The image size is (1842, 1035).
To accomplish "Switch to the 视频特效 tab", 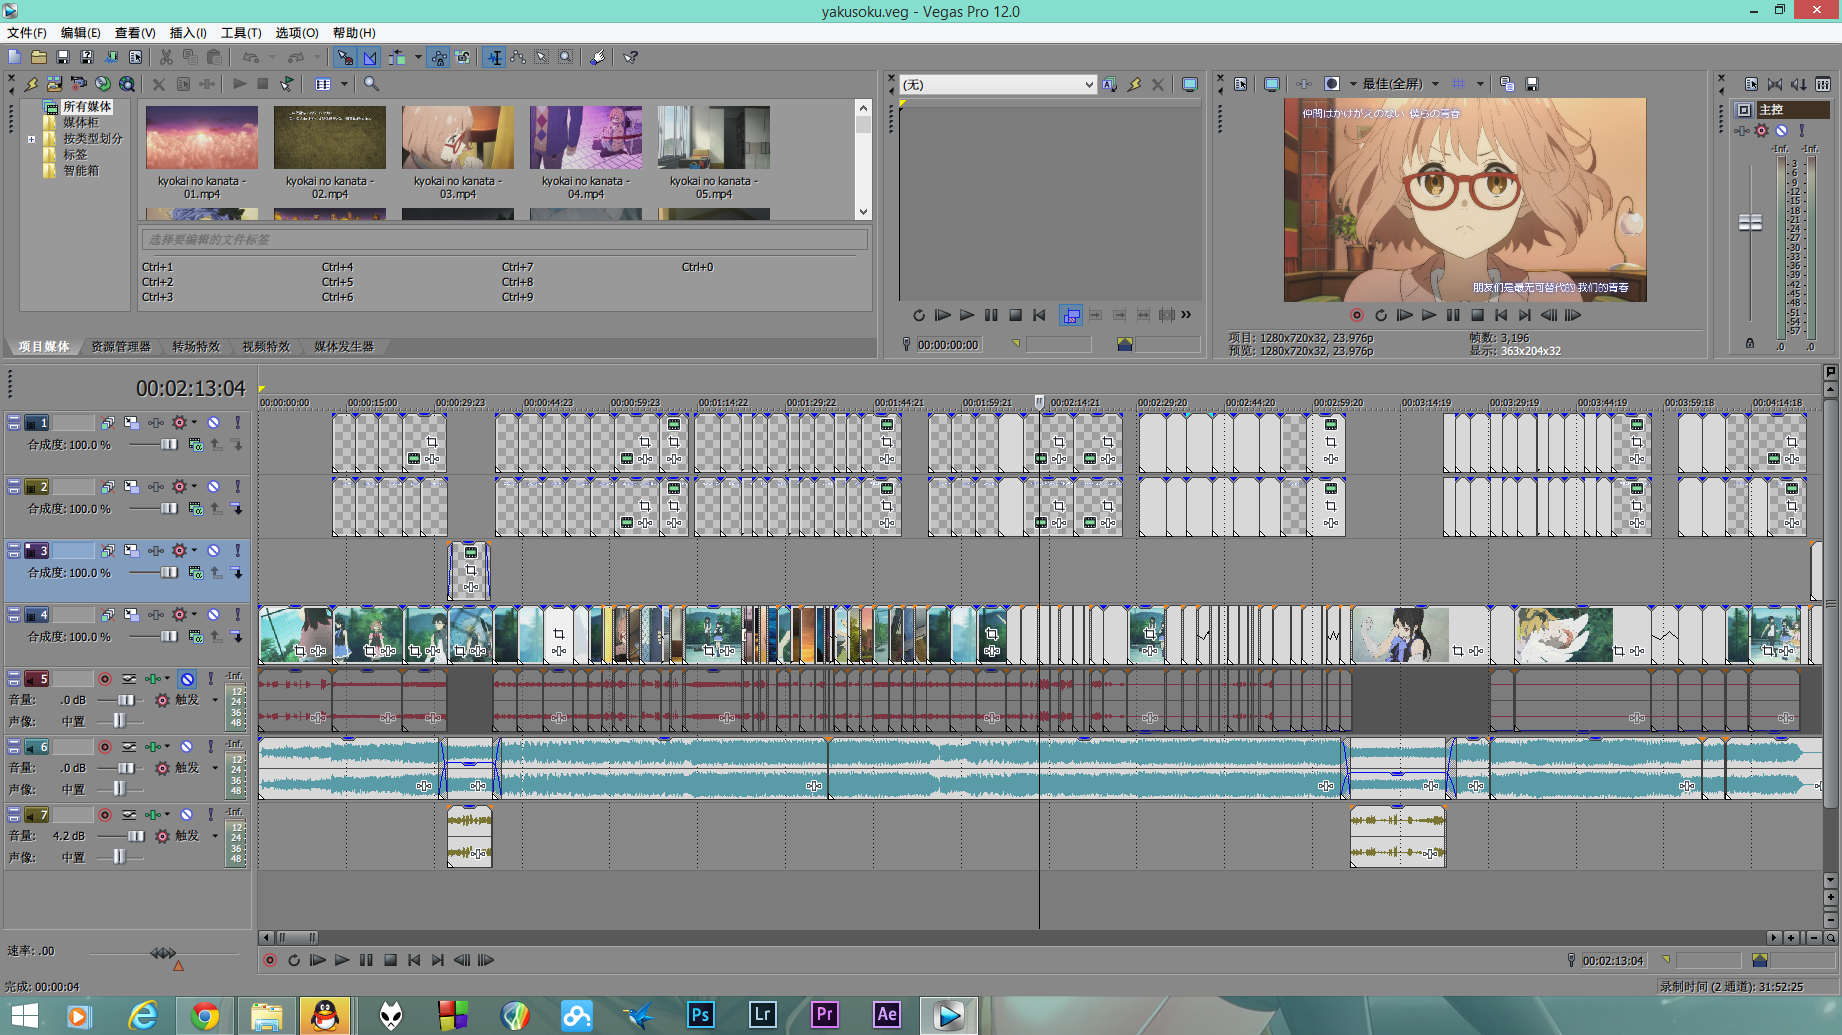I will pos(266,347).
